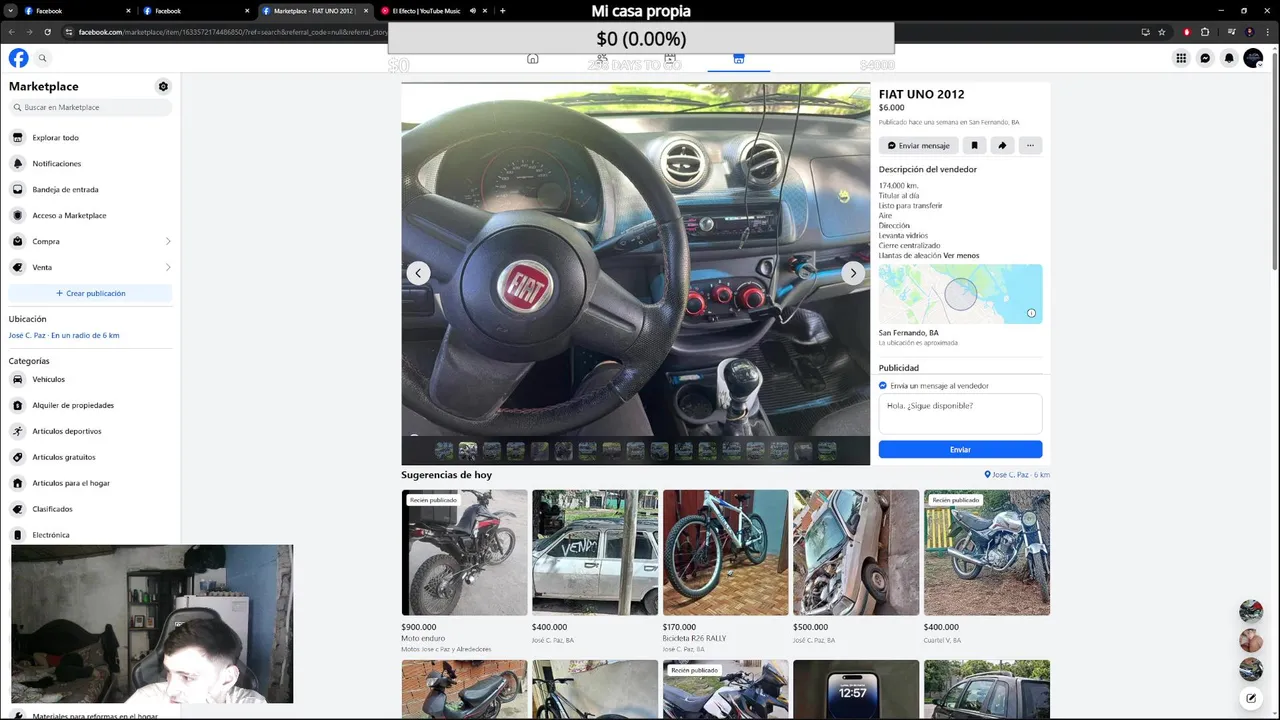Open Explorar todo in the sidebar

(x=90, y=138)
